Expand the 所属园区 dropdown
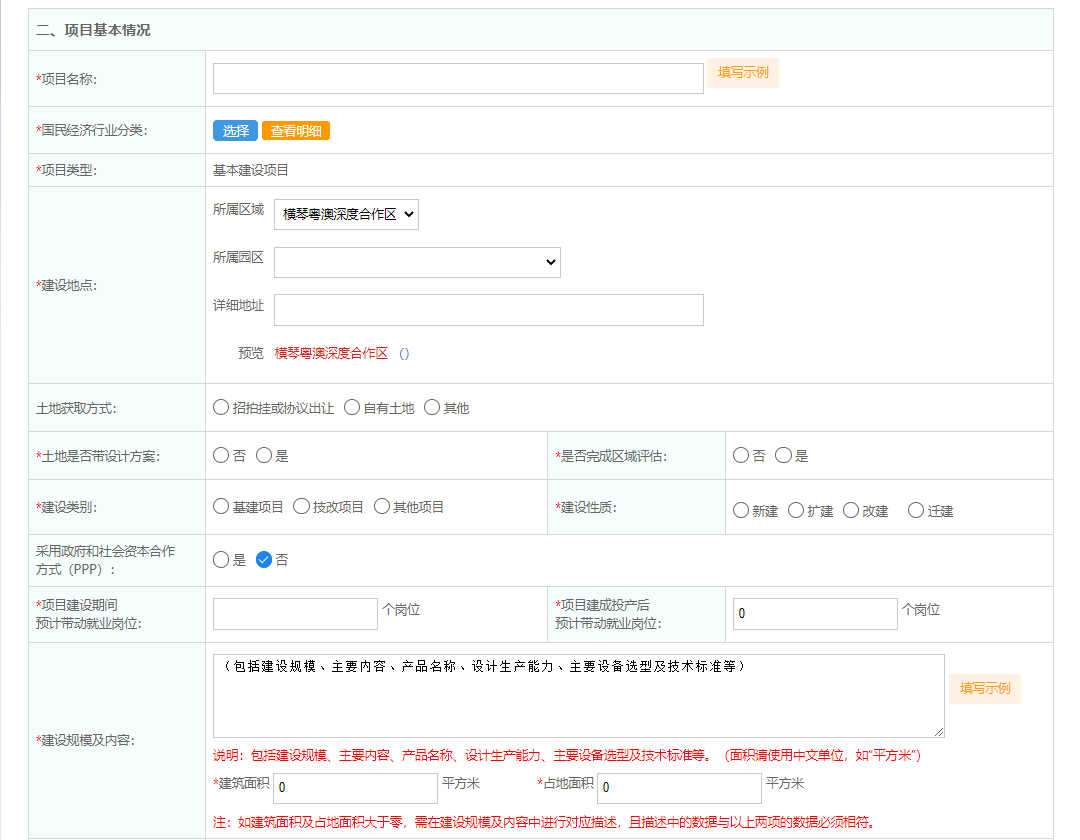This screenshot has height=840, width=1080. pos(417,262)
